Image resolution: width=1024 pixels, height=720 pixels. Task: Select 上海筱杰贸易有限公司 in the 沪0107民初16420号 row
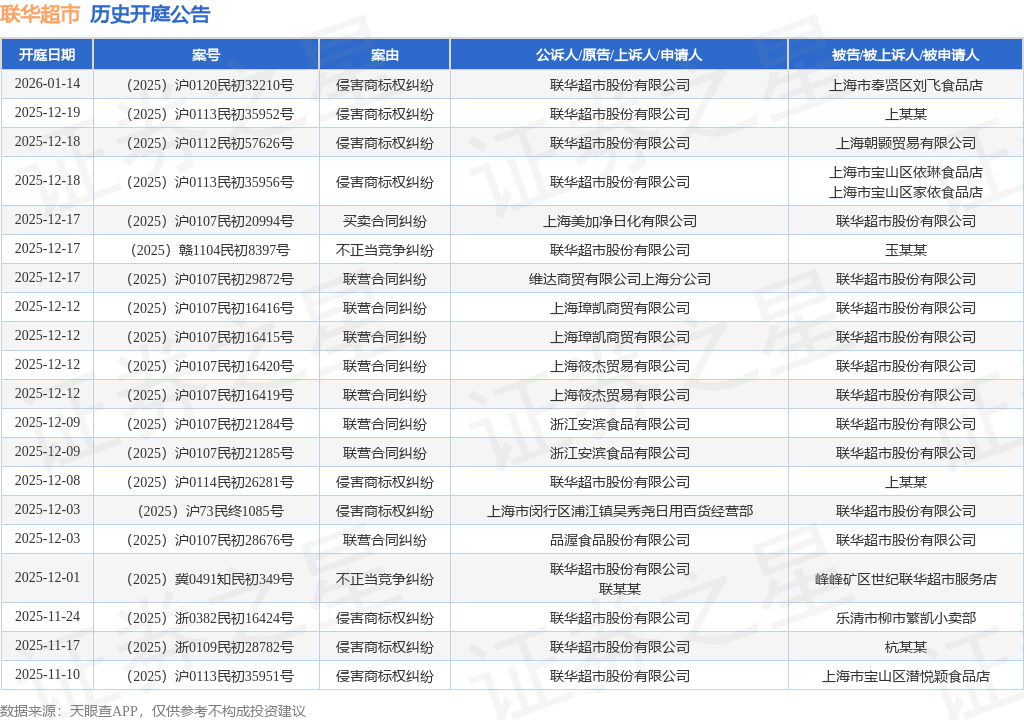(620, 367)
